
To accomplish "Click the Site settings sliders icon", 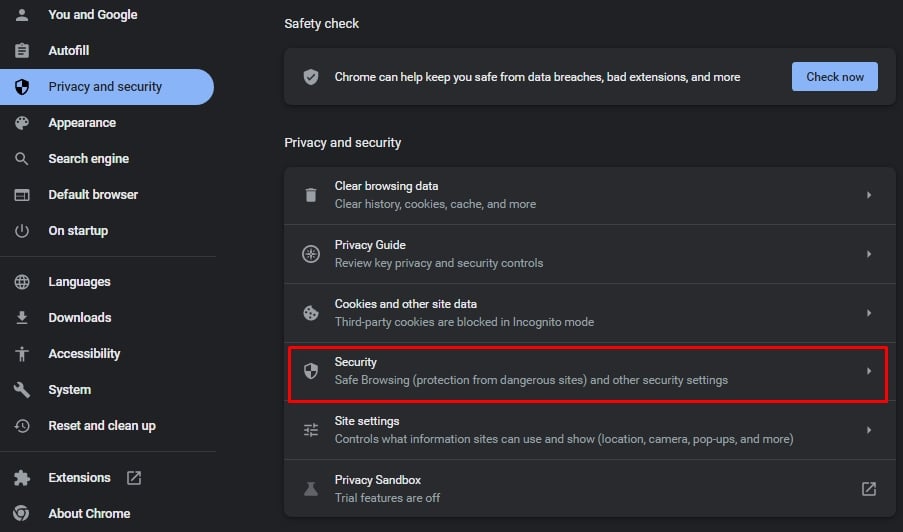I will 311,430.
